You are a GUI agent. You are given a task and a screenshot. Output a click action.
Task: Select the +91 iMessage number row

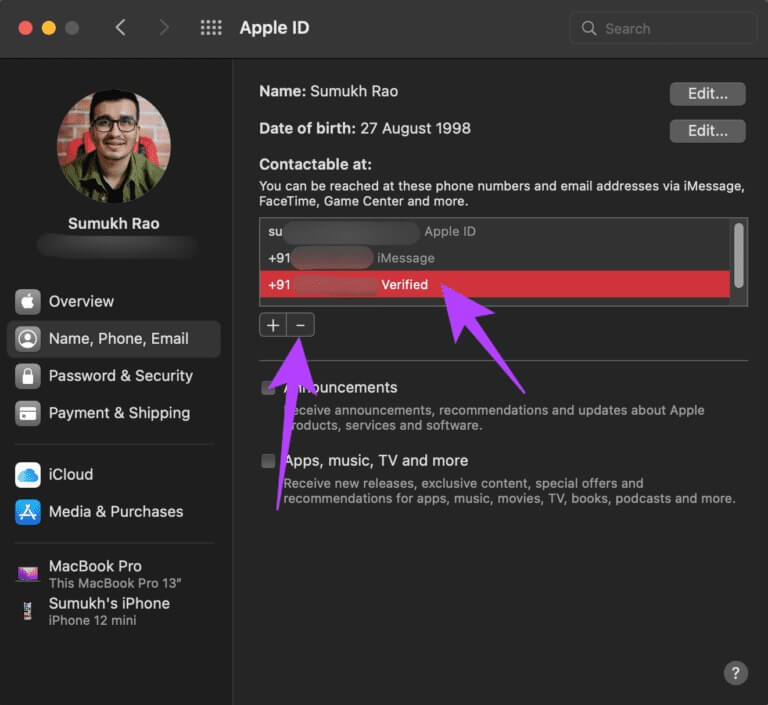495,258
